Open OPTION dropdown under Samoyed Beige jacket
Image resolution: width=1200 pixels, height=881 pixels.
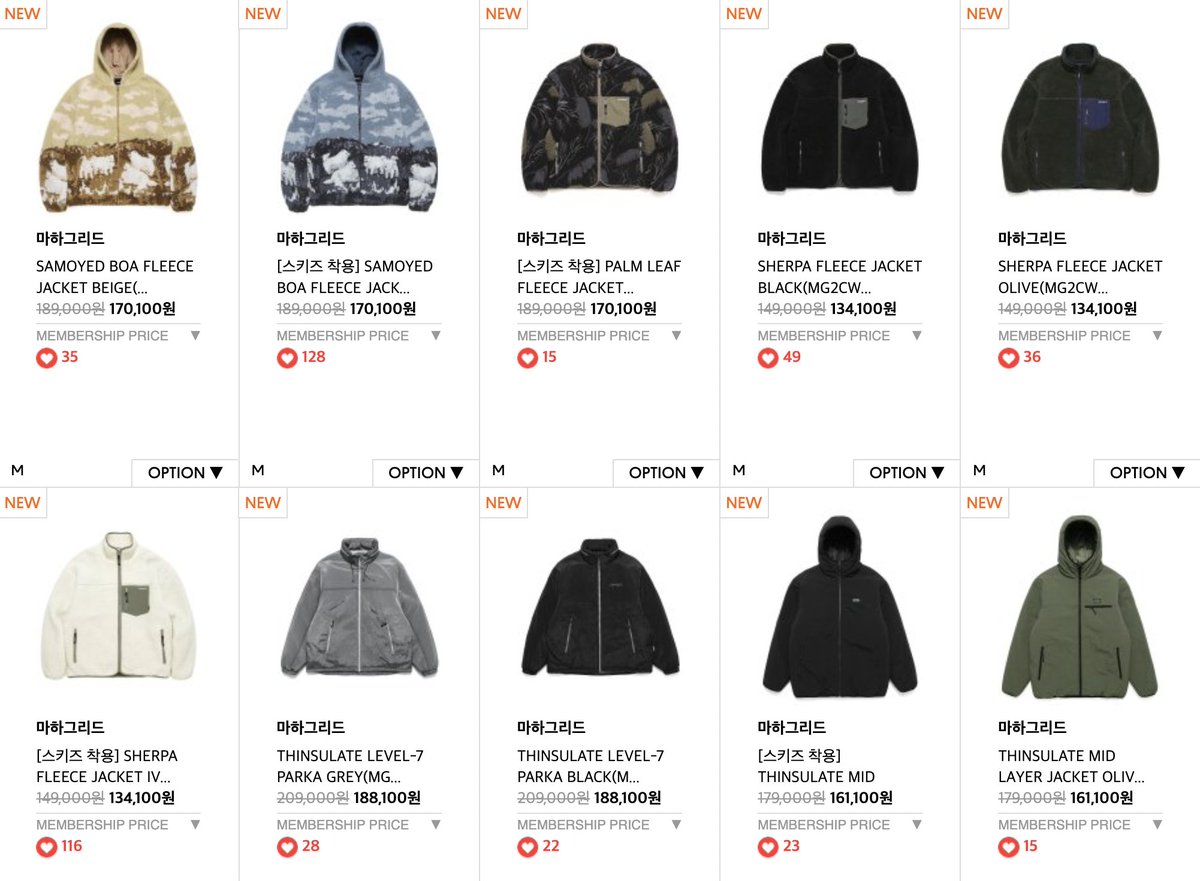click(185, 473)
